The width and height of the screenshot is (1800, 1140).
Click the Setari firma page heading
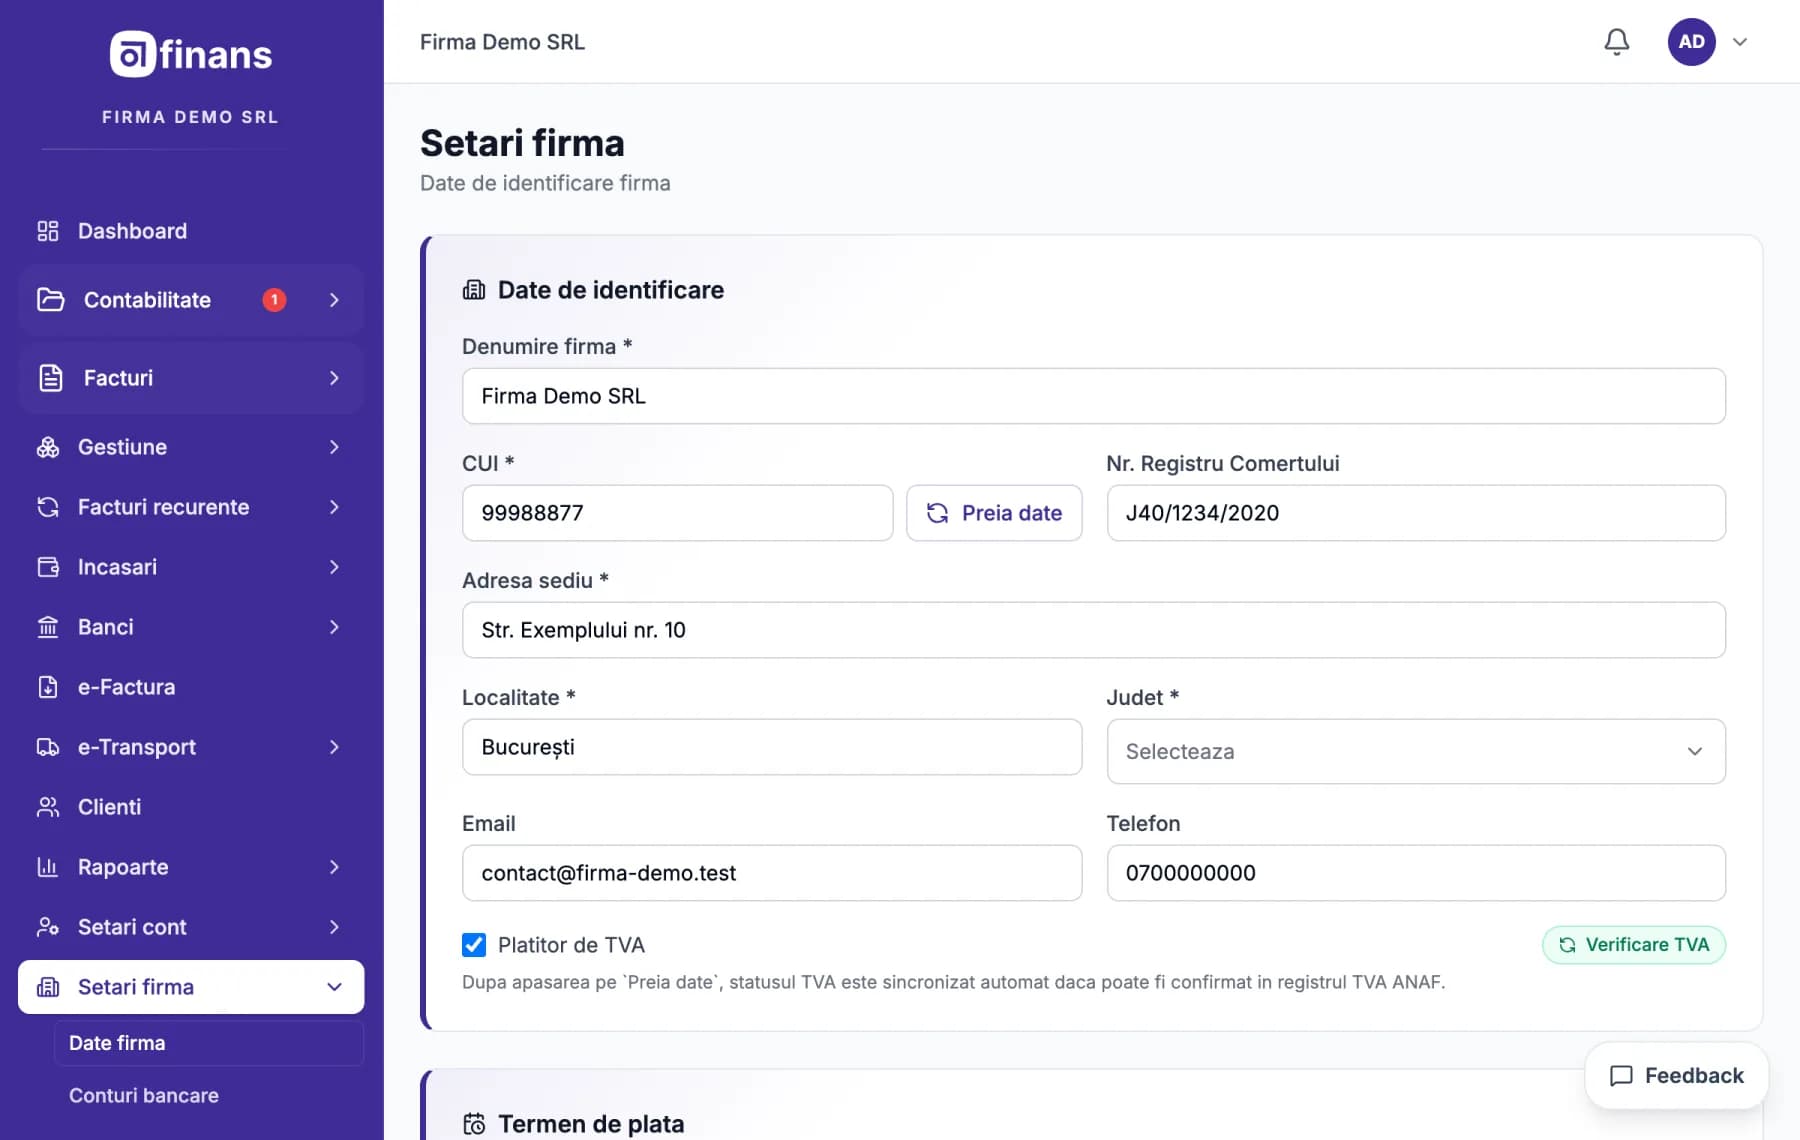522,143
